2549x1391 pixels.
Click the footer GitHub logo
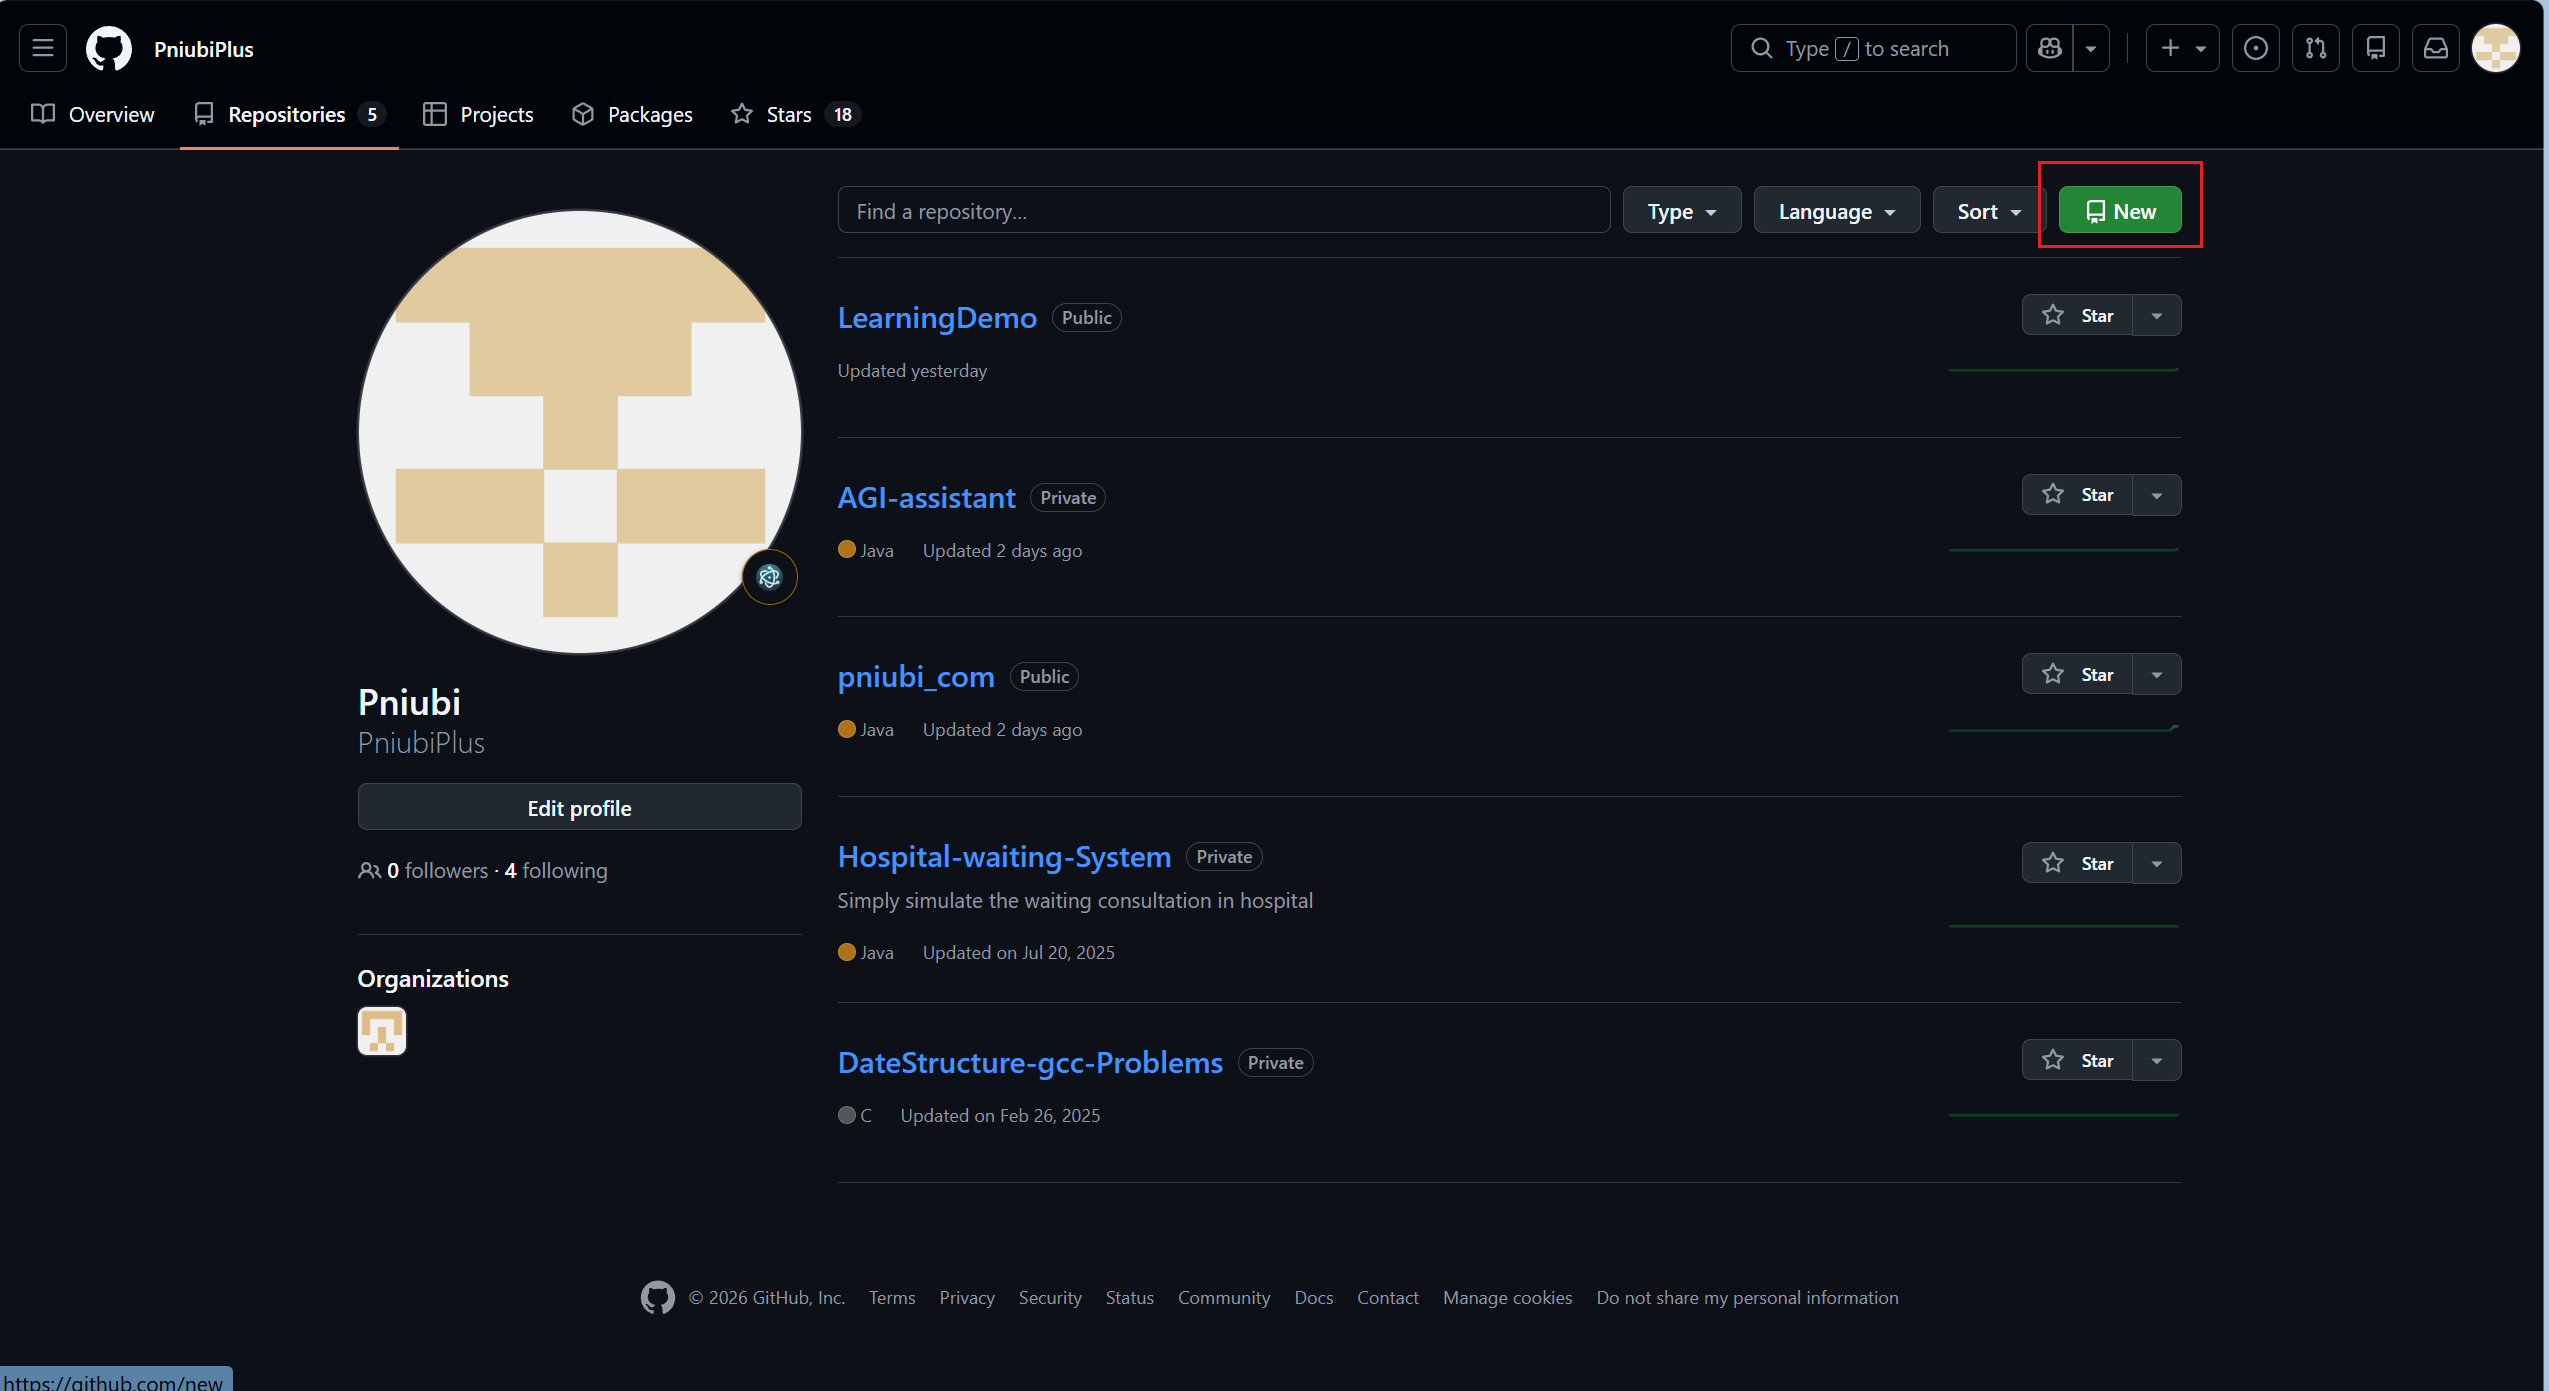[x=657, y=1298]
